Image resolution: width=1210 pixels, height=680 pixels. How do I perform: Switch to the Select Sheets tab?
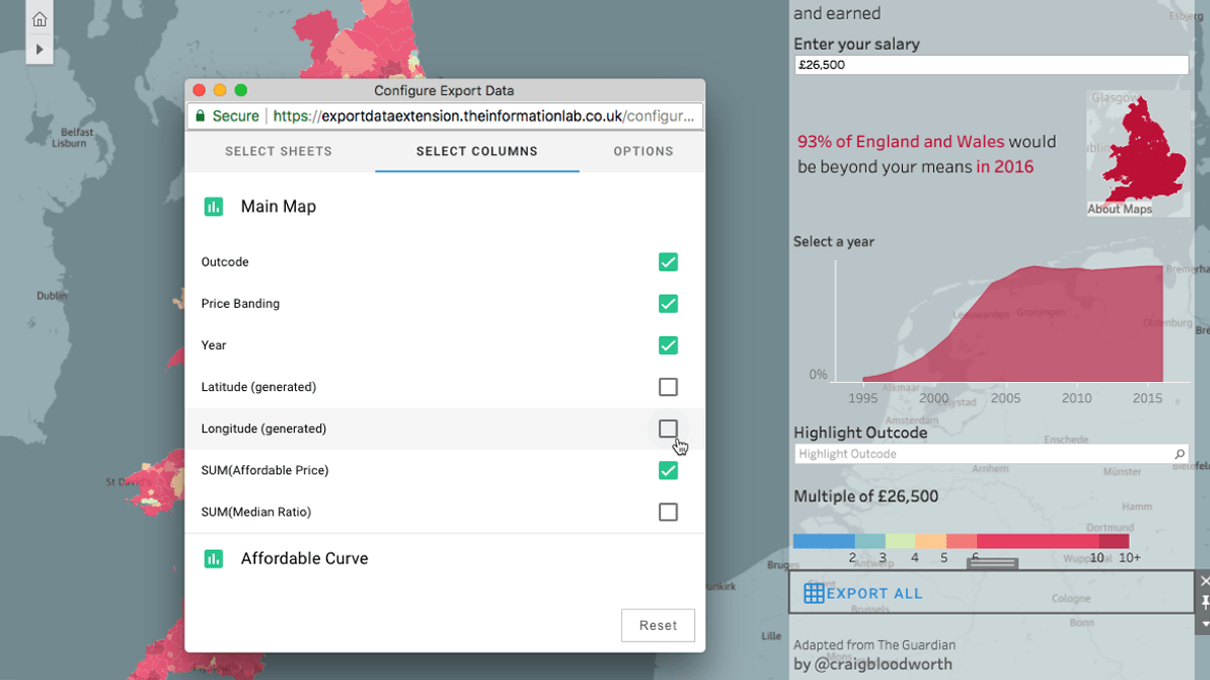click(278, 152)
